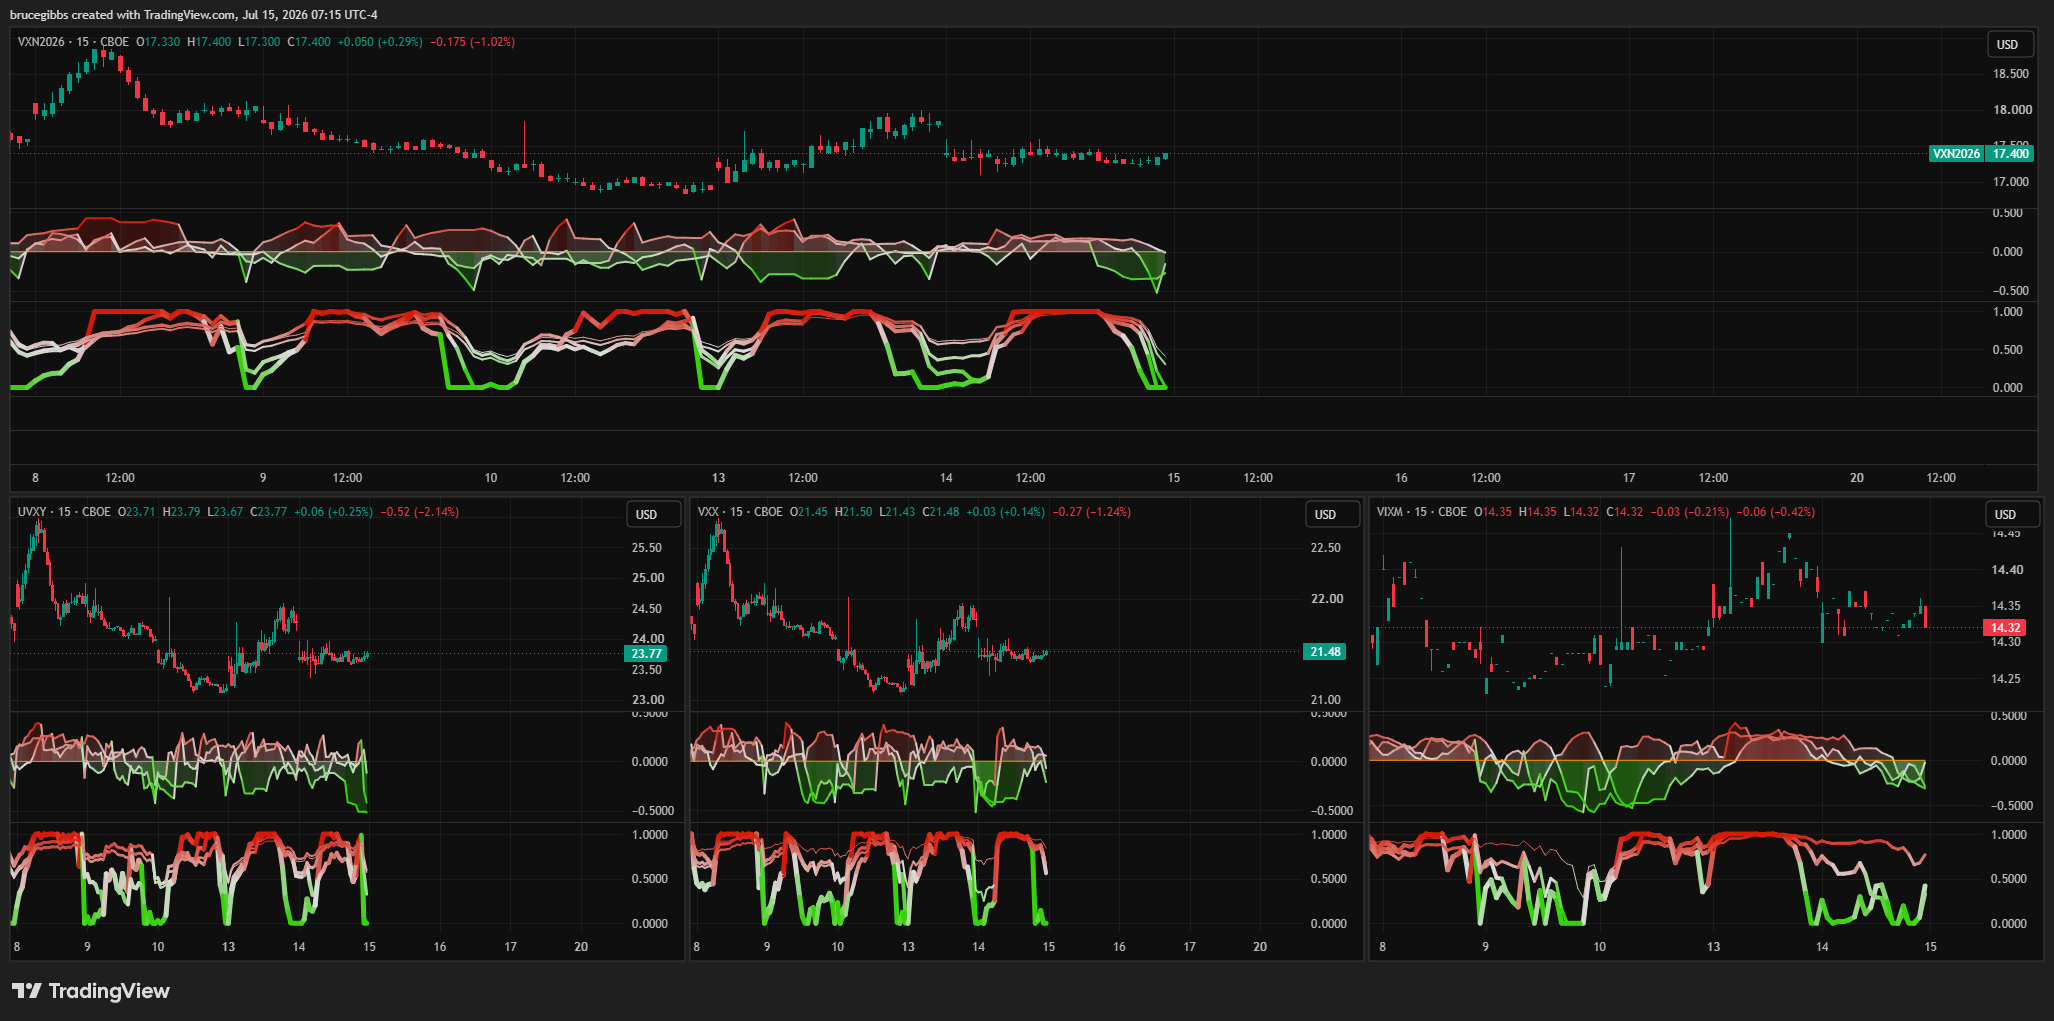Click date 16 on the VXN2026 time axis
Viewport: 2054px width, 1021px height.
pos(1401,478)
